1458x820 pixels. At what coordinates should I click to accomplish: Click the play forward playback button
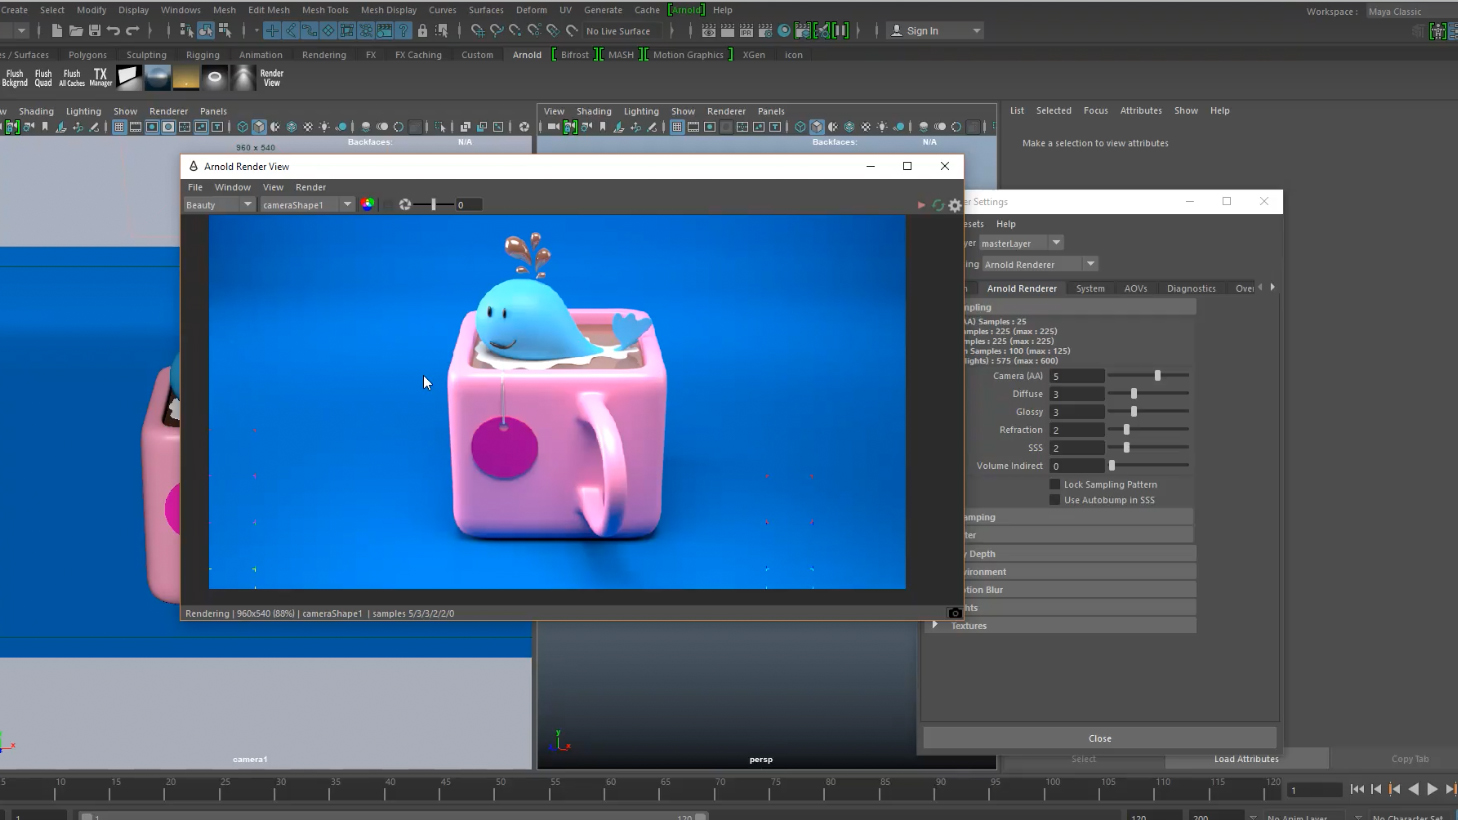tap(1432, 789)
